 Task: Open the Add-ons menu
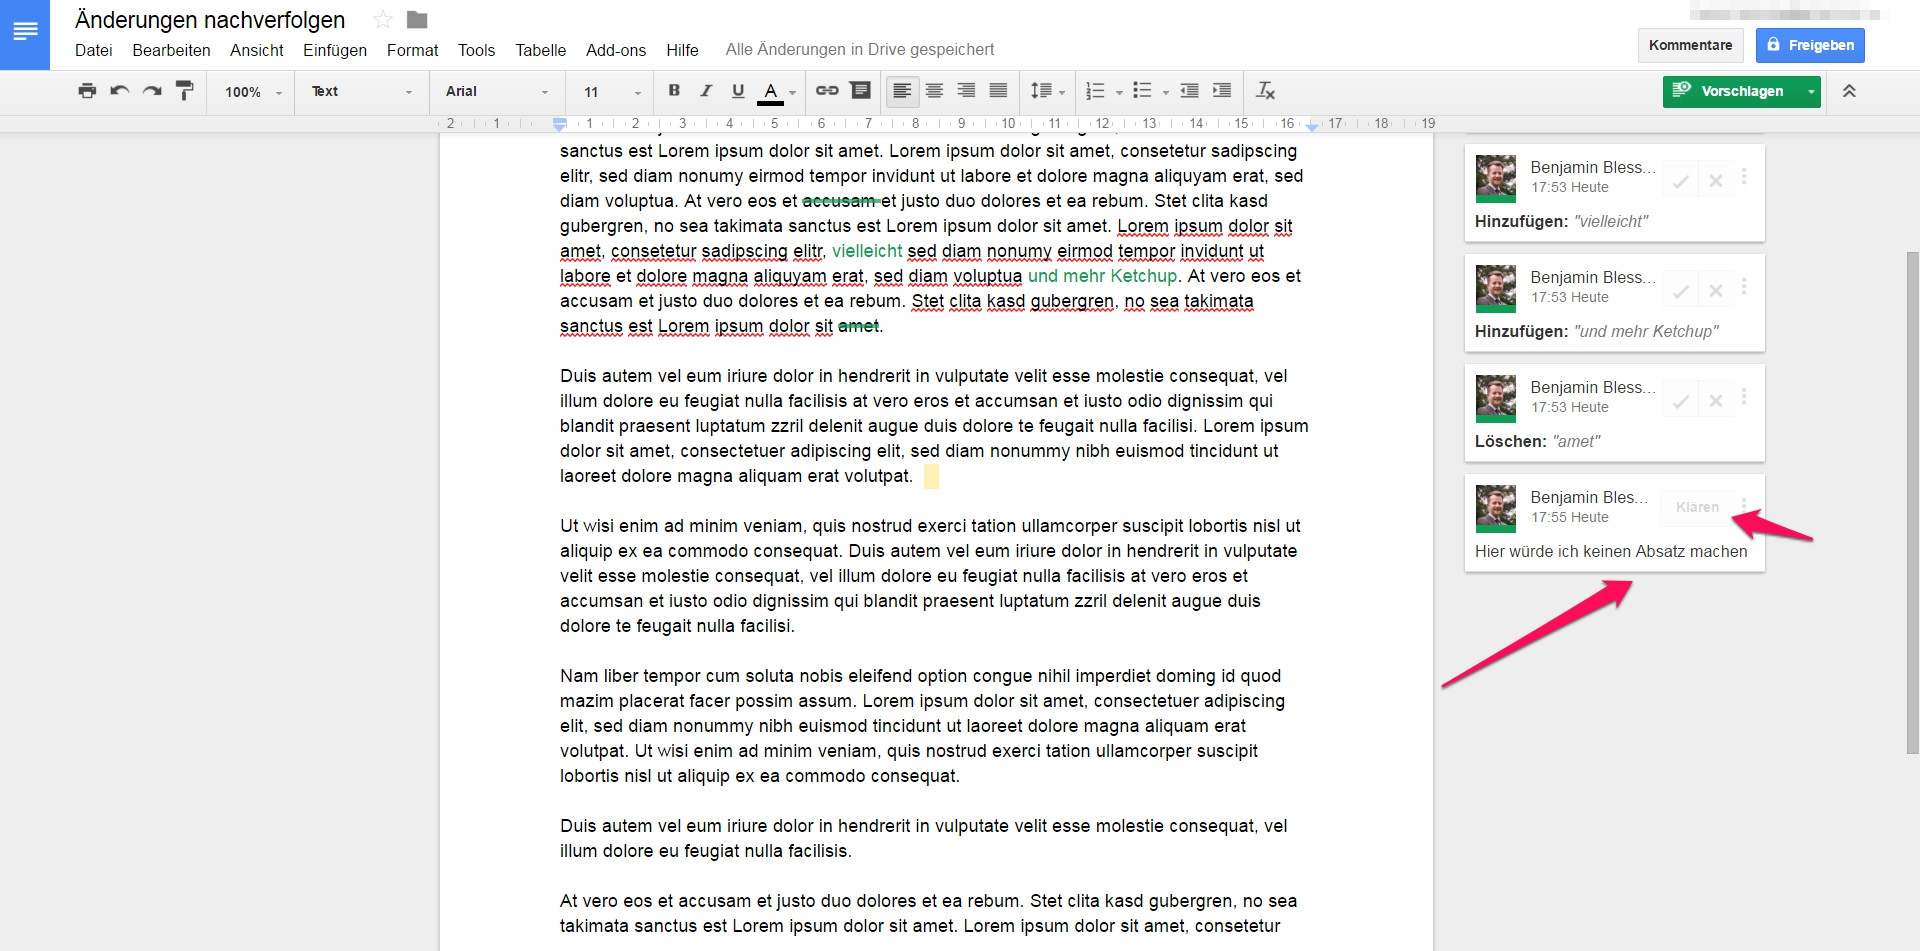(x=616, y=50)
